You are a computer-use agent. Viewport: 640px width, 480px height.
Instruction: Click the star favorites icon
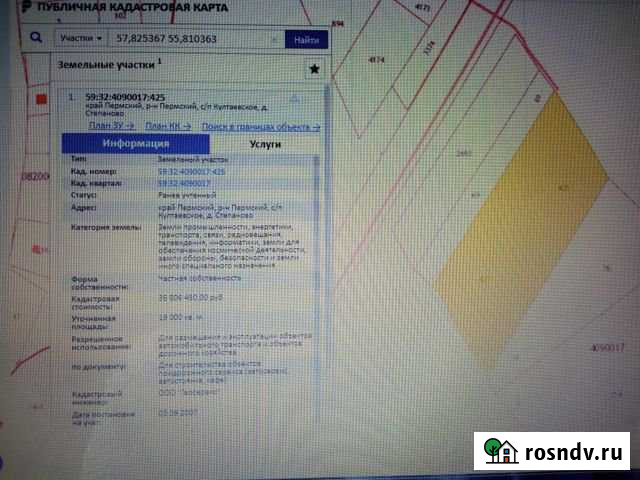[x=314, y=69]
